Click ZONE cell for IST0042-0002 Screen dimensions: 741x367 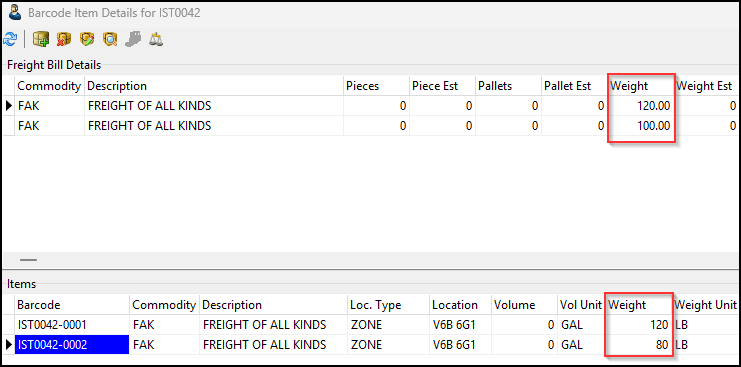coord(388,344)
